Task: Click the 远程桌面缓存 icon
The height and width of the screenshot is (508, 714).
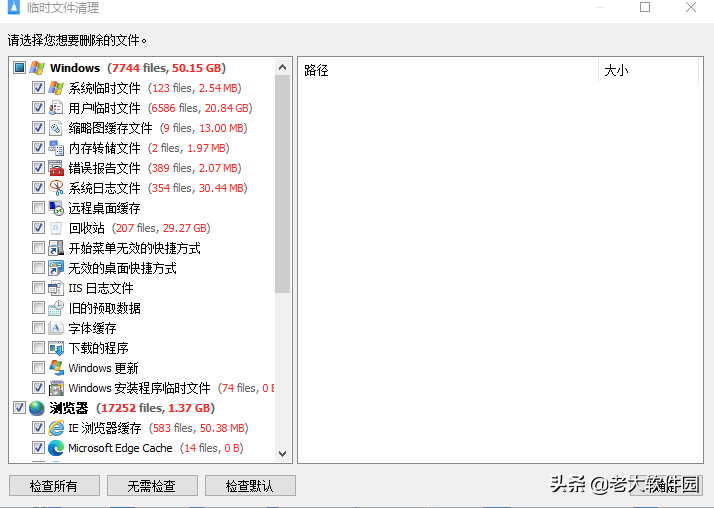Action: tap(57, 208)
